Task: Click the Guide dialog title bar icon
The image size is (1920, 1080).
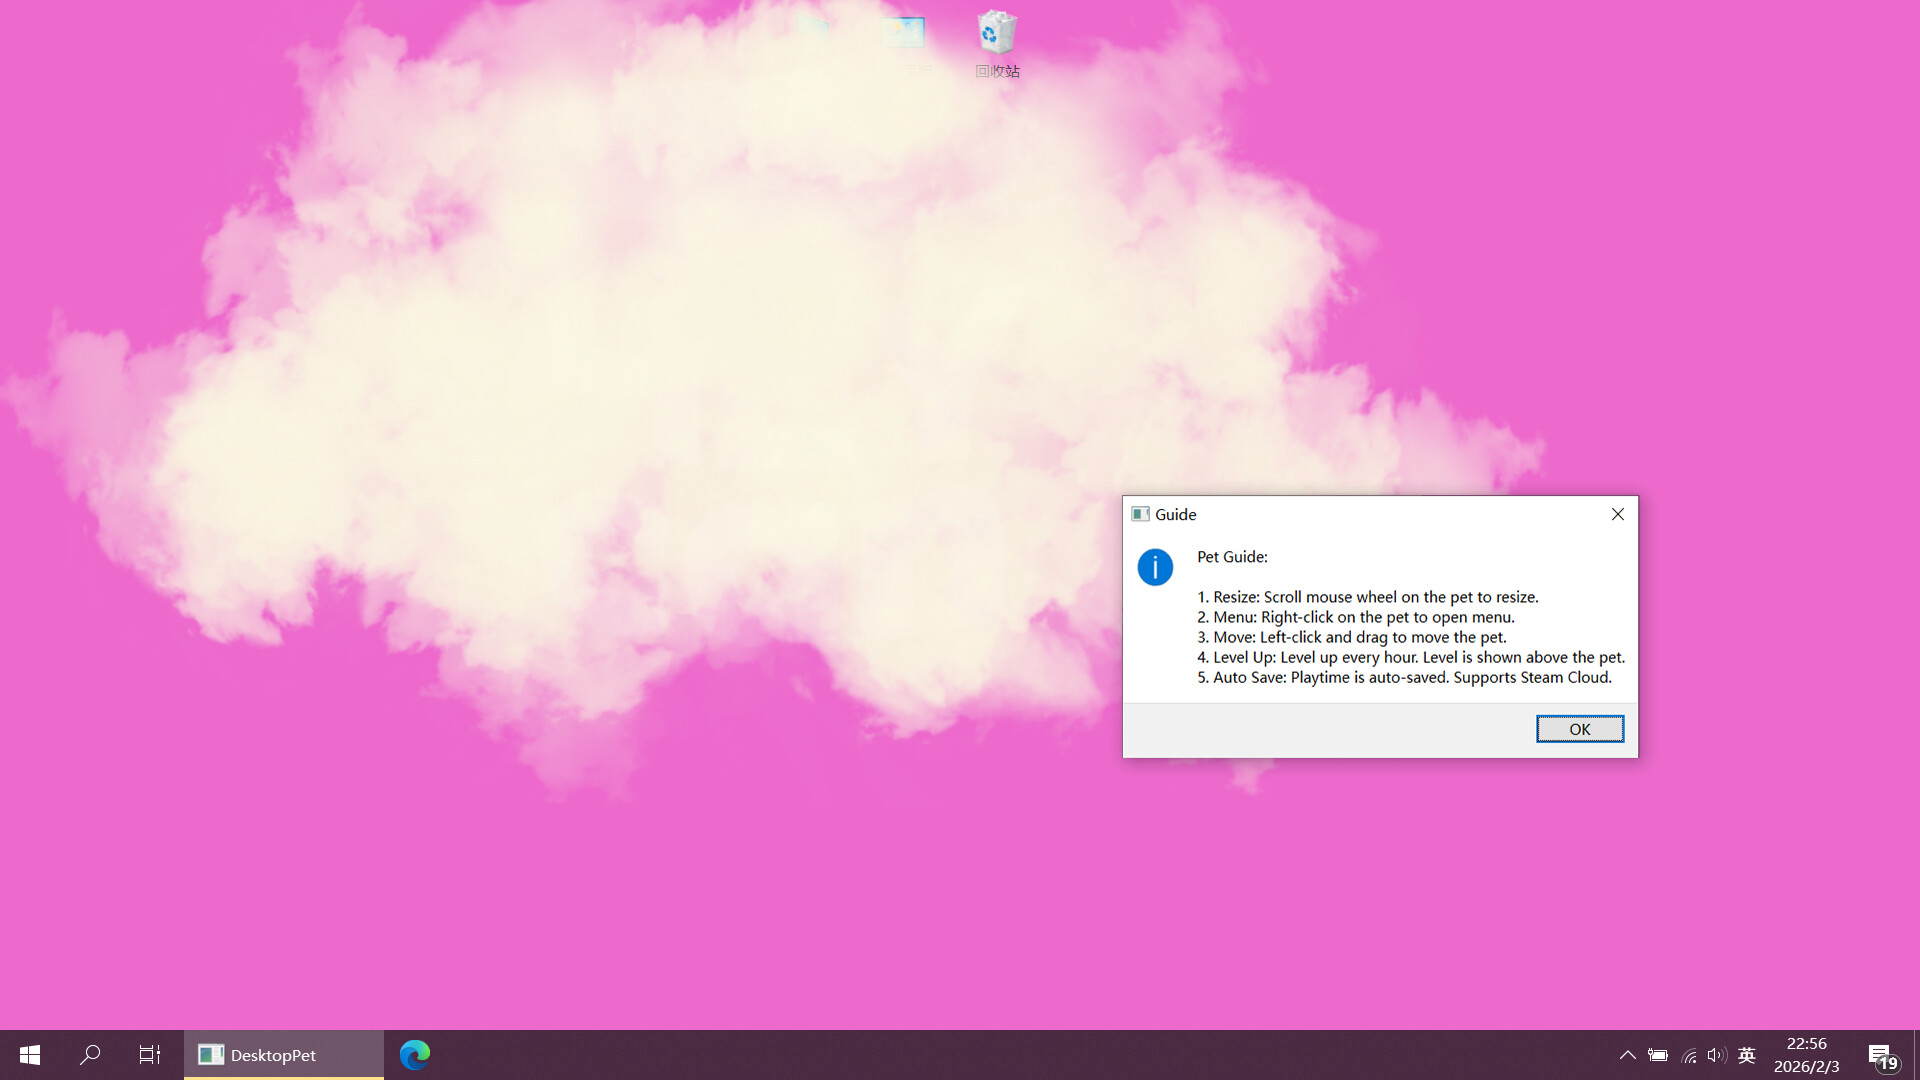Action: tap(1140, 514)
